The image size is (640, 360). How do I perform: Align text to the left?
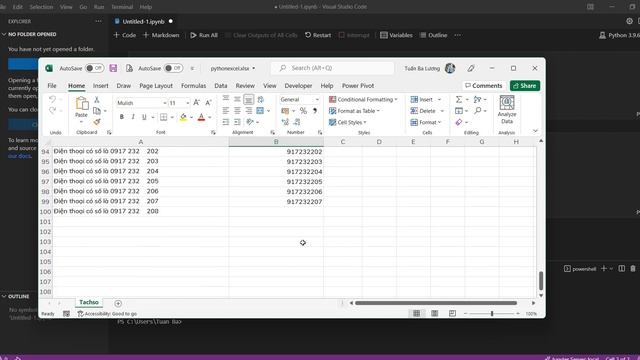pyautogui.click(x=226, y=111)
